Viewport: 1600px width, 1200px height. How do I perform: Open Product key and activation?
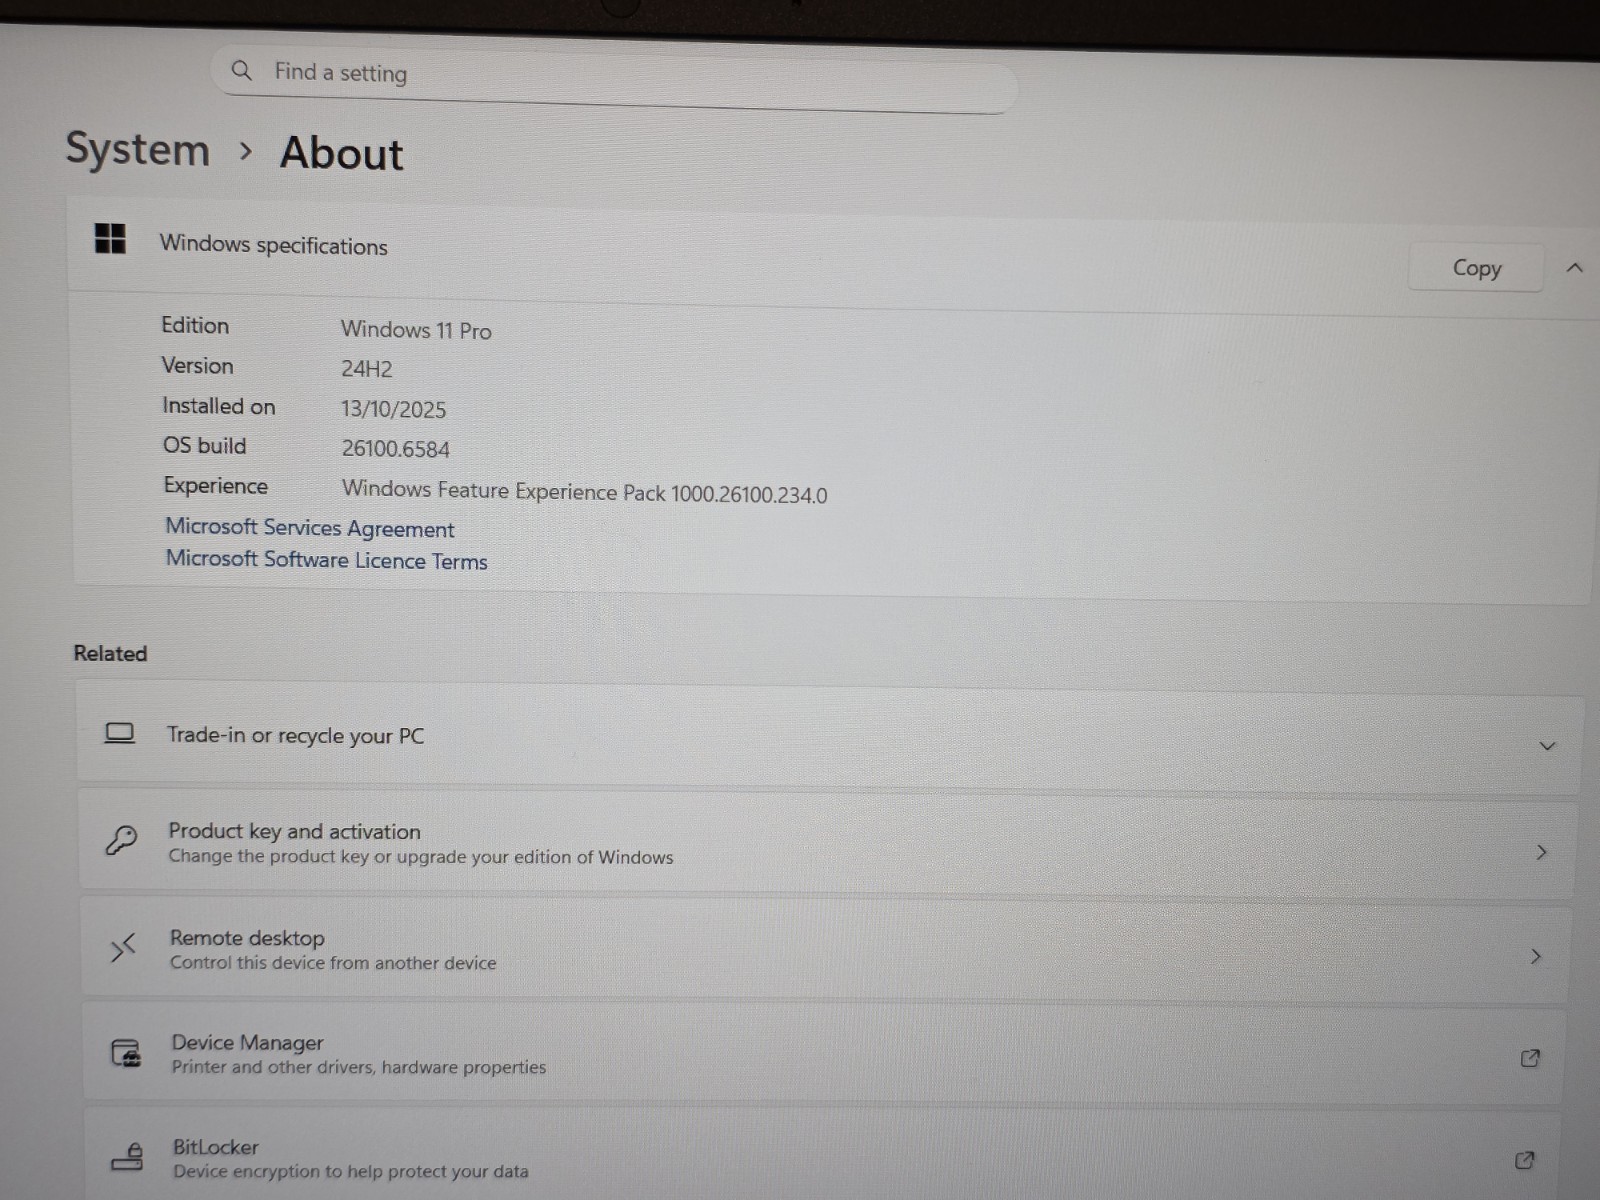point(828,844)
